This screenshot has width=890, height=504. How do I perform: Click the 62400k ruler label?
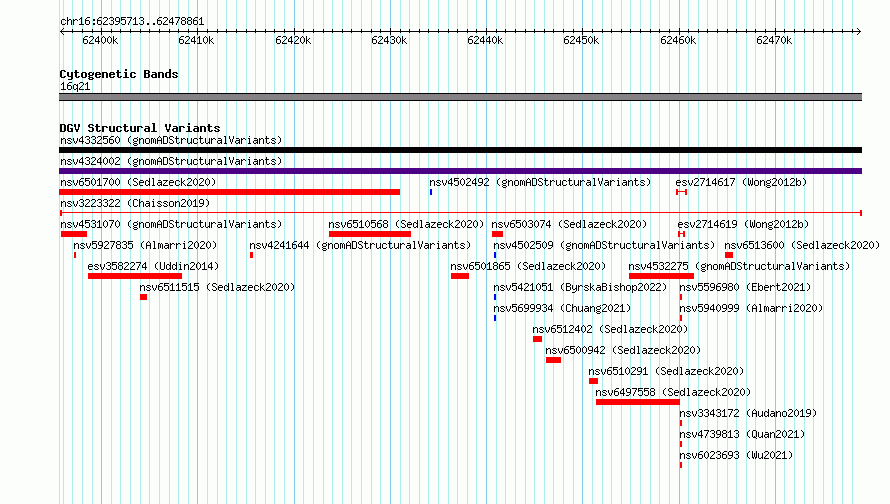(x=100, y=40)
